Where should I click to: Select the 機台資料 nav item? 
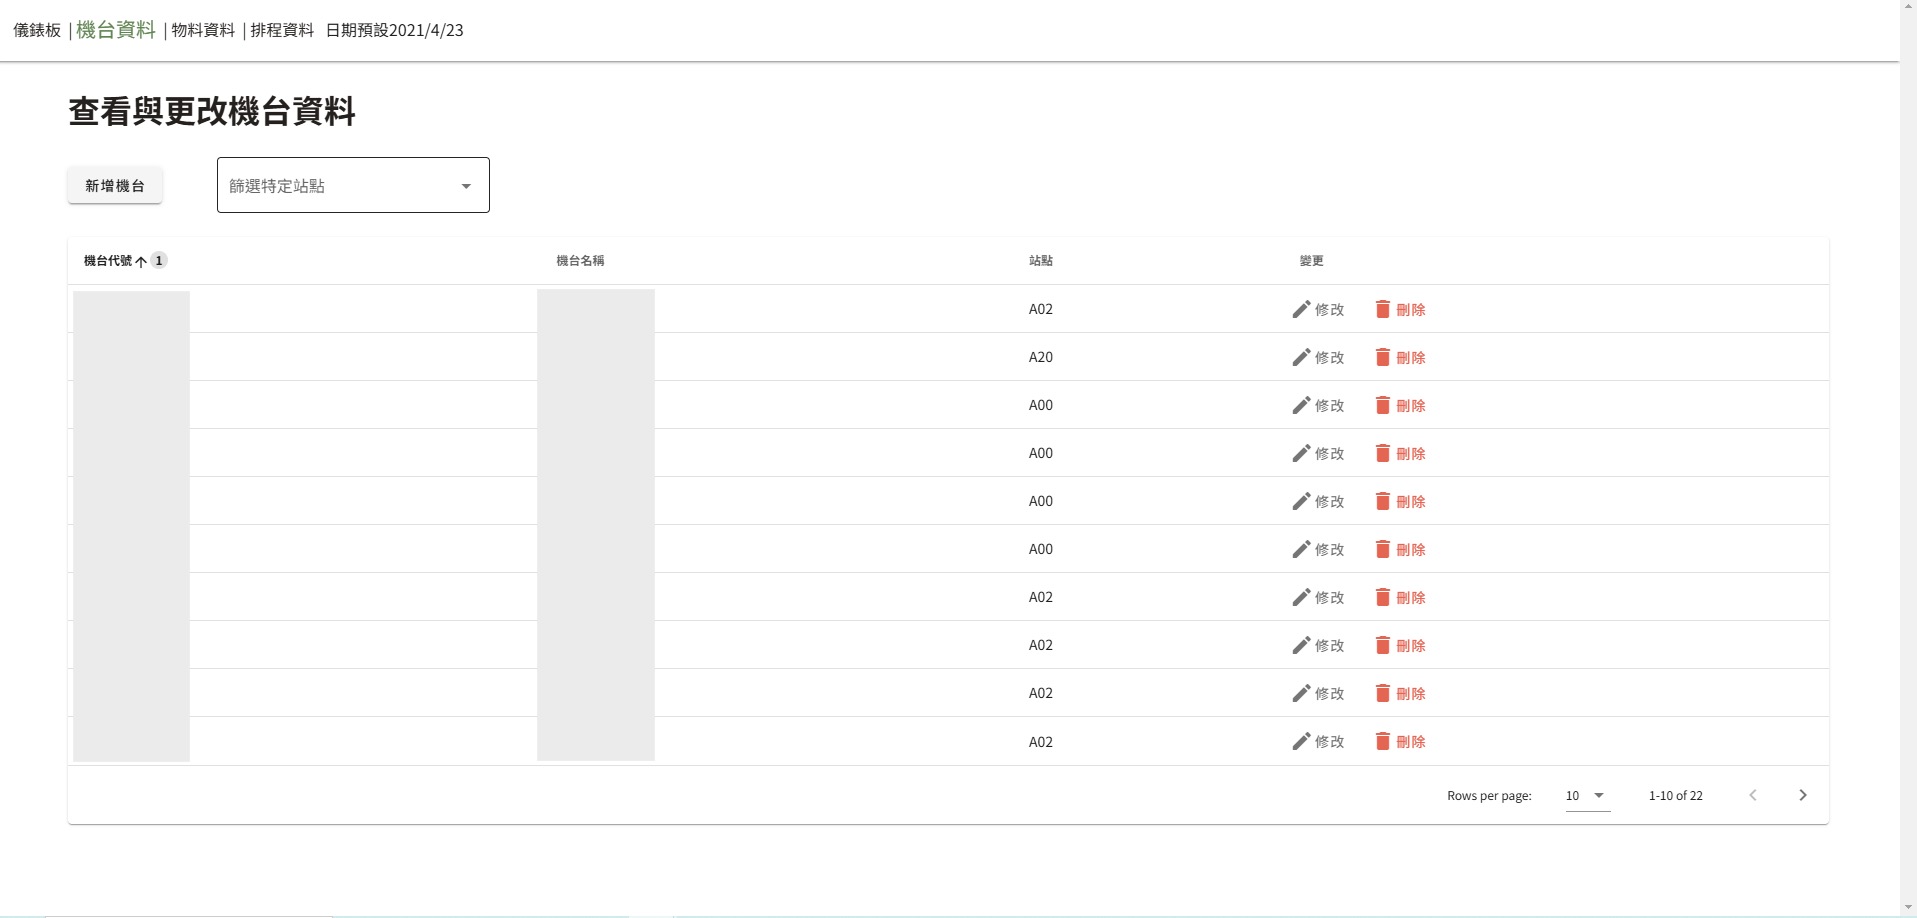(x=116, y=31)
